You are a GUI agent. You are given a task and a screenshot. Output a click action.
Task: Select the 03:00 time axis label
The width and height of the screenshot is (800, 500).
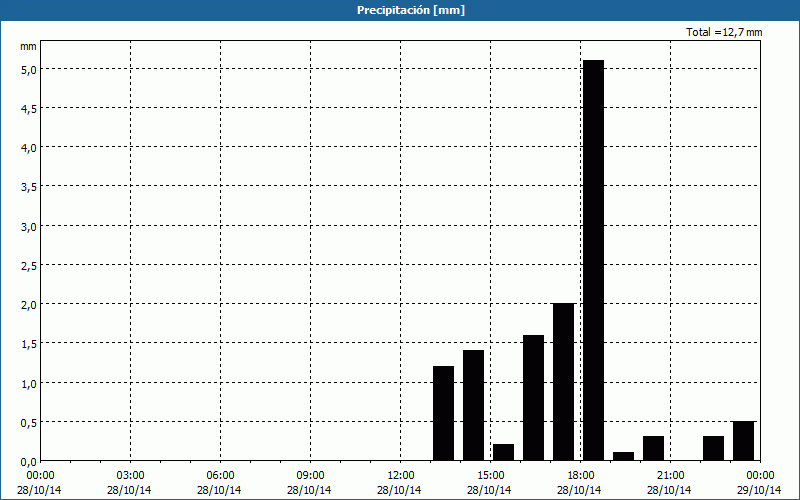[x=130, y=475]
